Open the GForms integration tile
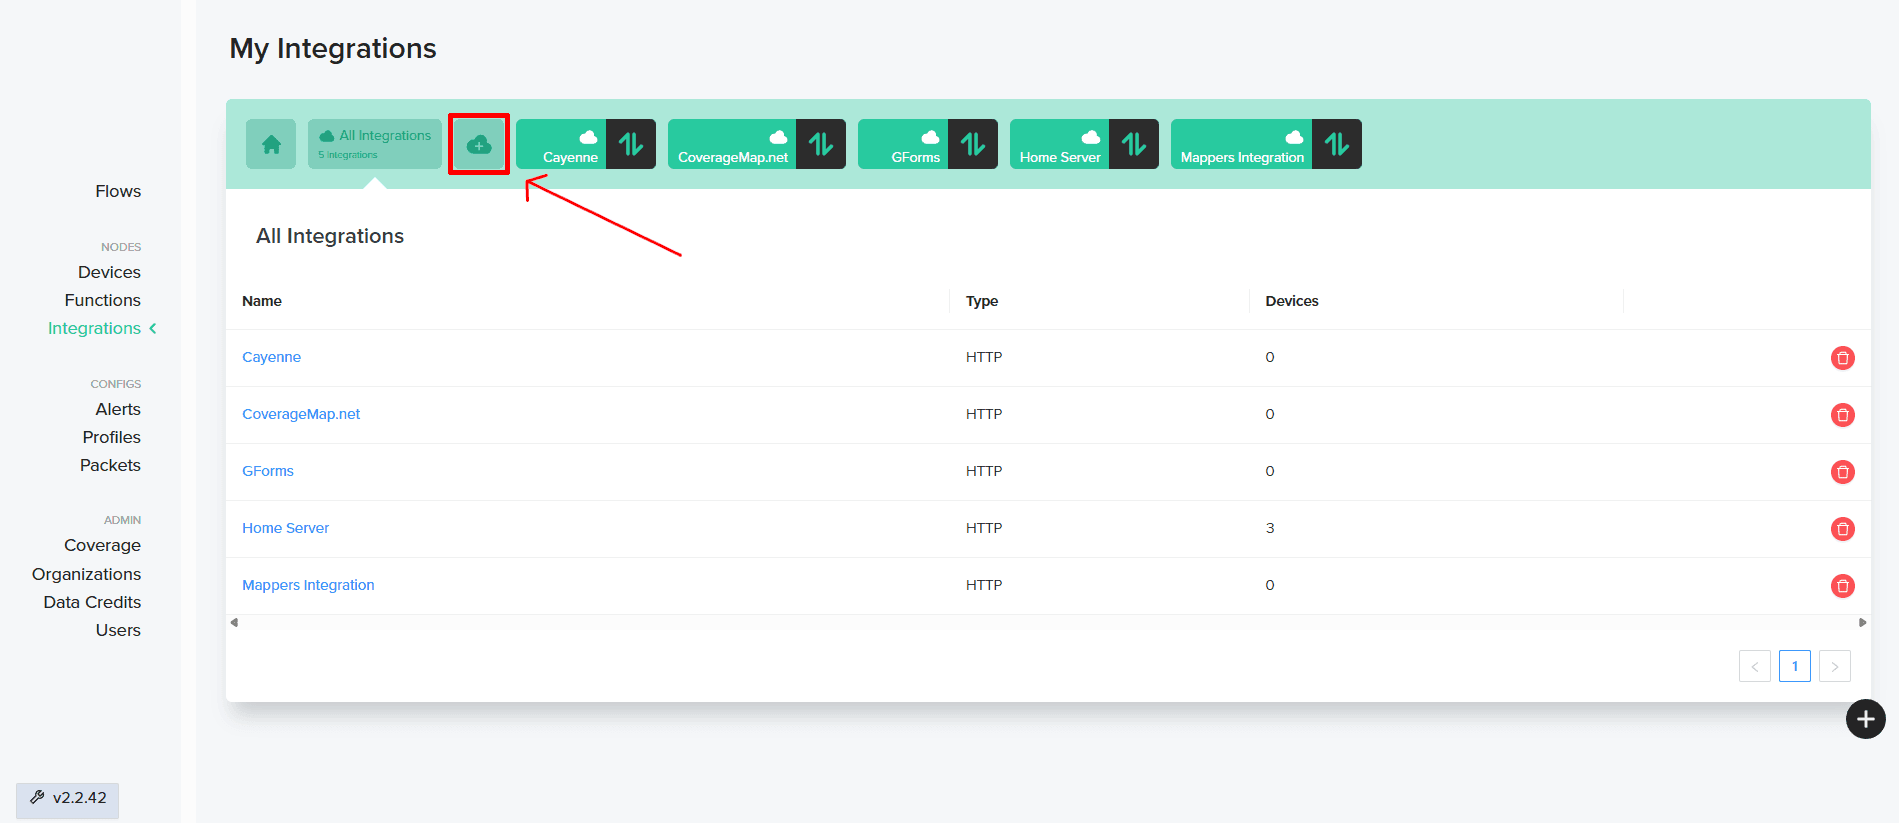This screenshot has width=1899, height=823. (x=903, y=144)
